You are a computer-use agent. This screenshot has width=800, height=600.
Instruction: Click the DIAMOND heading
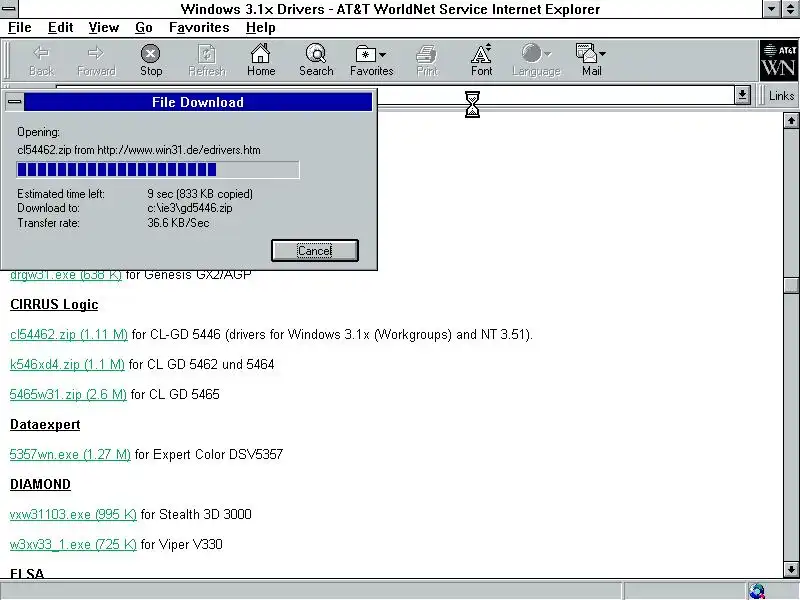coord(40,485)
